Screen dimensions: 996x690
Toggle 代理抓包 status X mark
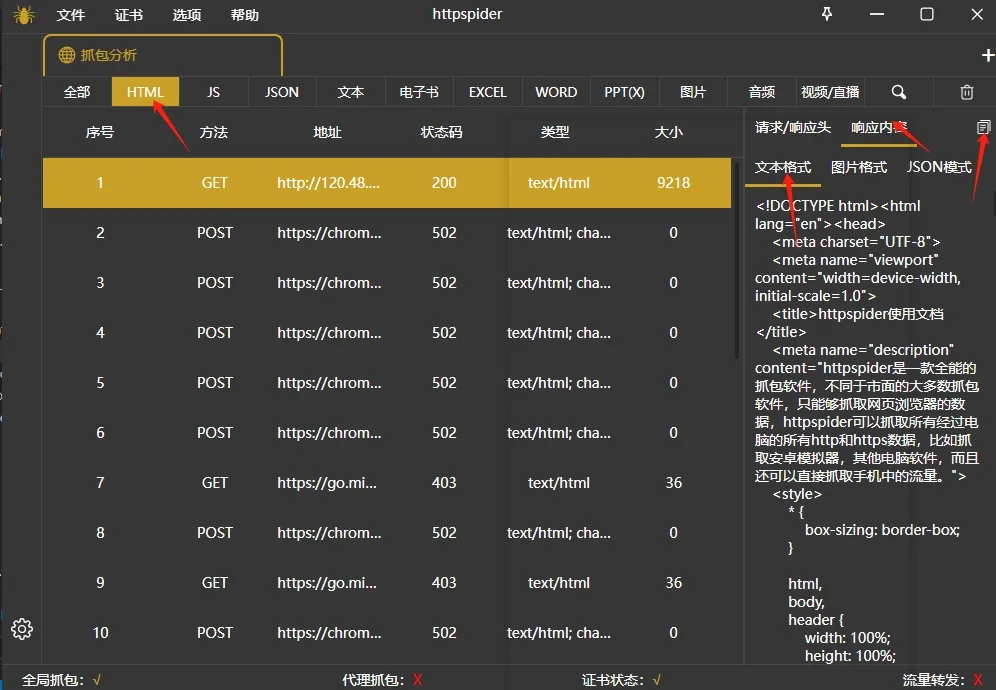click(417, 680)
